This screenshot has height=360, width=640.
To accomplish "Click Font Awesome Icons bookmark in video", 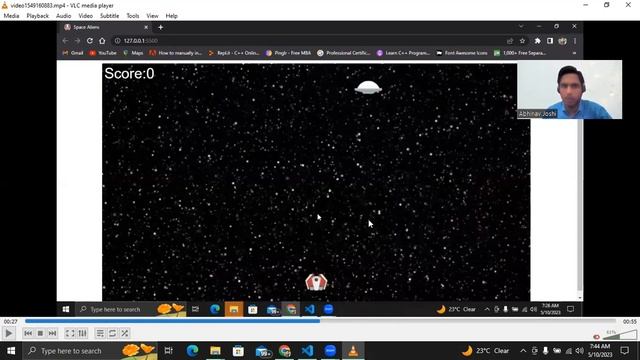I will [x=462, y=53].
